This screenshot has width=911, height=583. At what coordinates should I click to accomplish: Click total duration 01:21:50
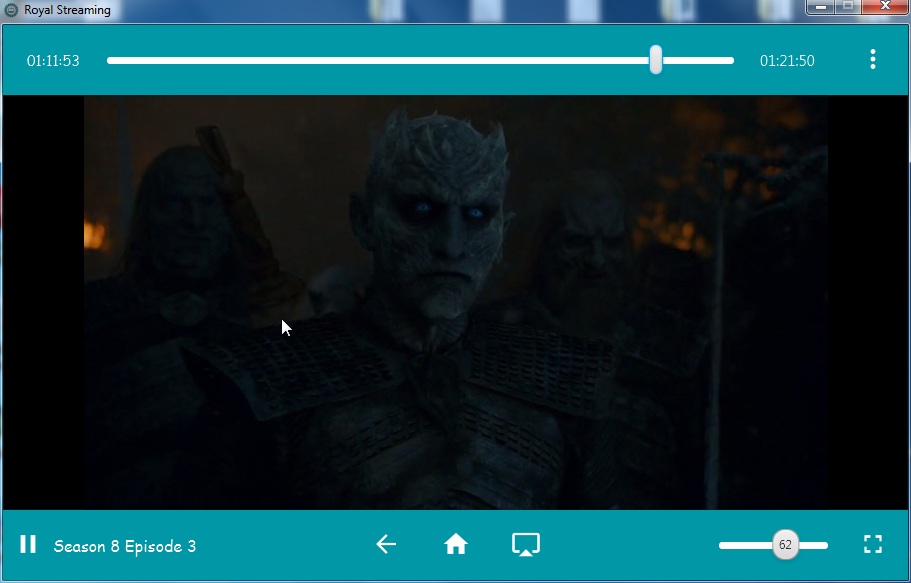click(787, 60)
